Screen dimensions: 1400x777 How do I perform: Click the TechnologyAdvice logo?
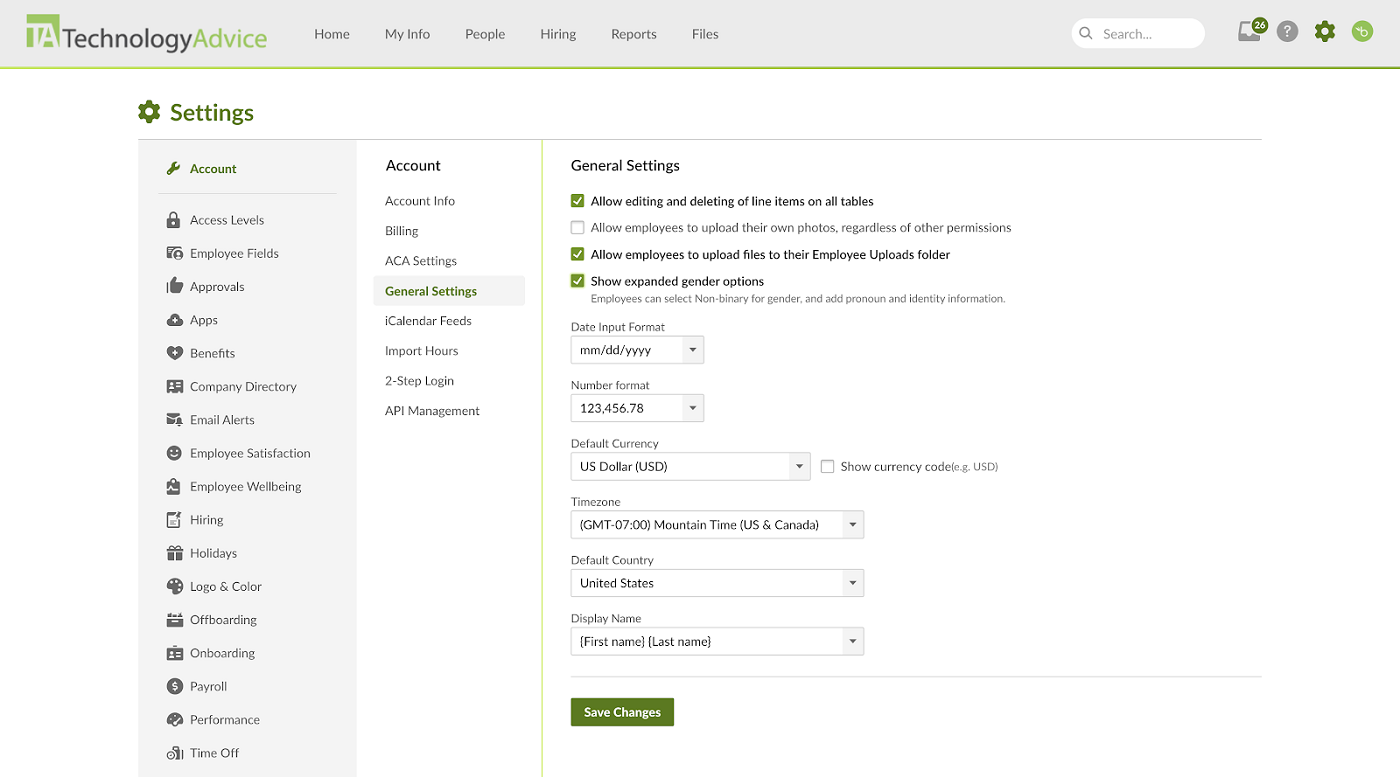click(x=146, y=34)
